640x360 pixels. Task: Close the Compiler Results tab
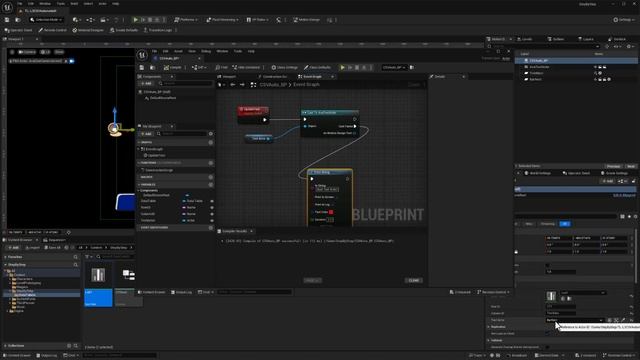[251, 231]
